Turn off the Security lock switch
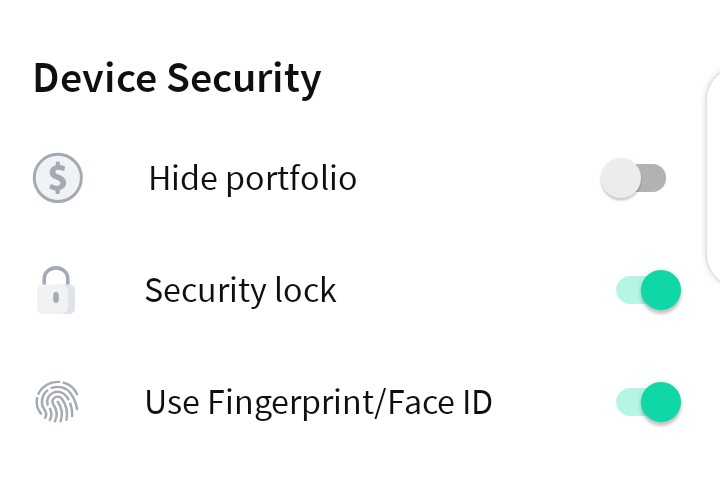 pyautogui.click(x=648, y=290)
